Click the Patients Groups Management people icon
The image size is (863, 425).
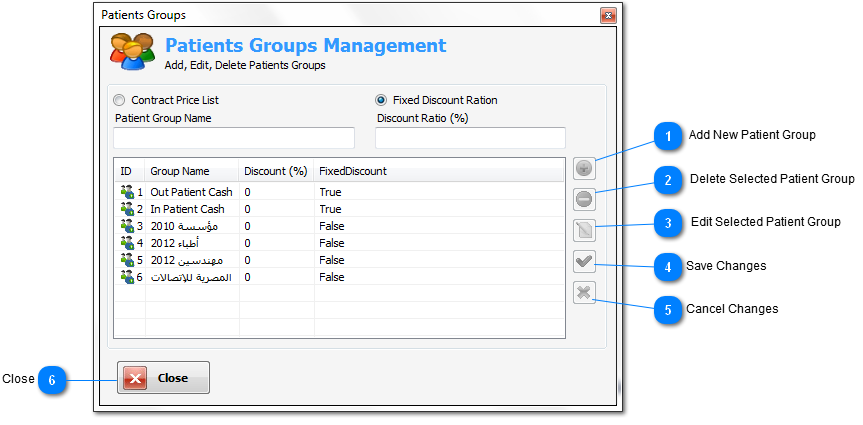132,55
